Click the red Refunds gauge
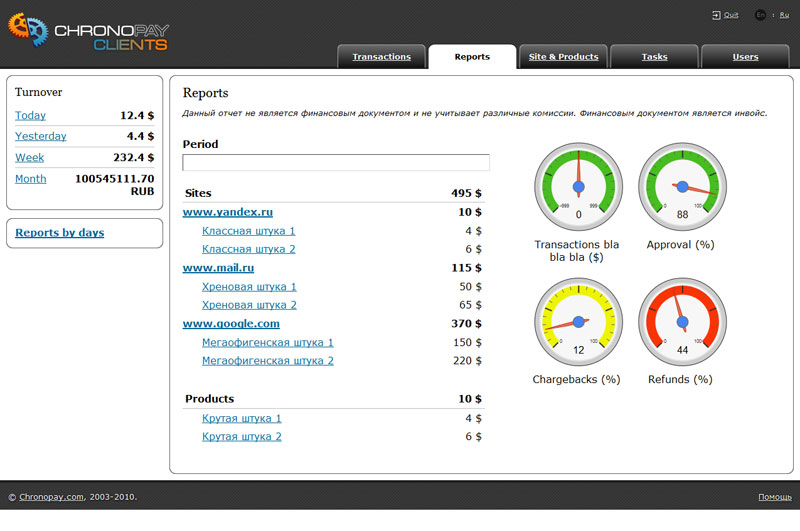Viewport: 800px width, 531px height. click(x=682, y=321)
